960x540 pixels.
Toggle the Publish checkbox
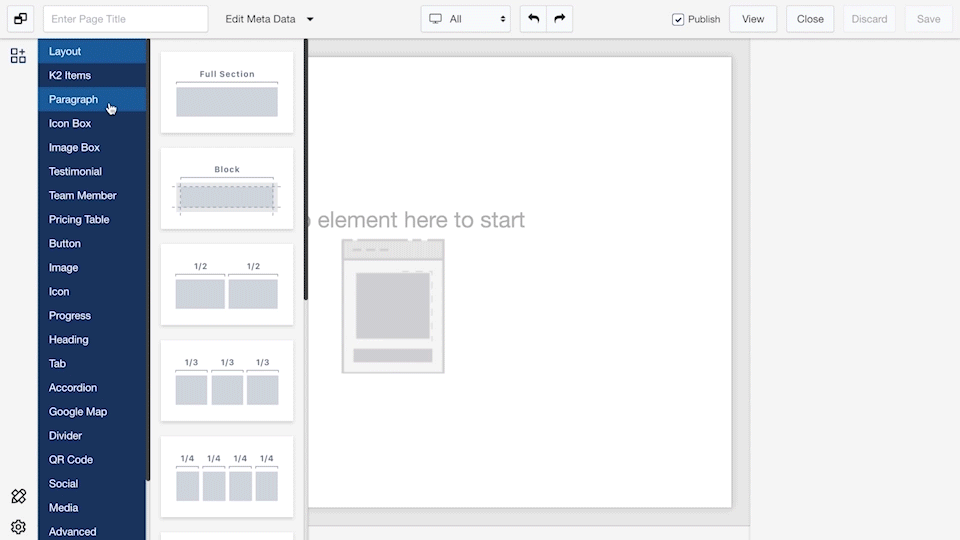click(x=678, y=19)
